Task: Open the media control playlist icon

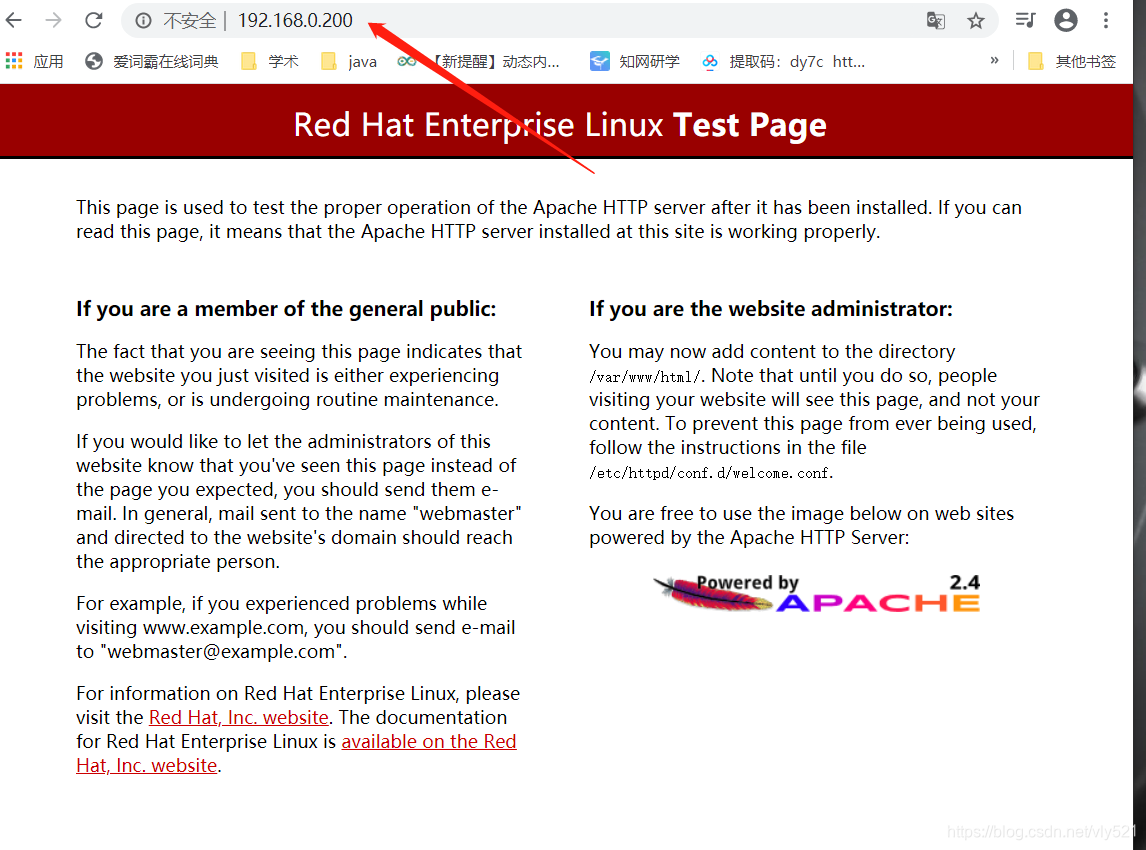Action: coord(1025,20)
